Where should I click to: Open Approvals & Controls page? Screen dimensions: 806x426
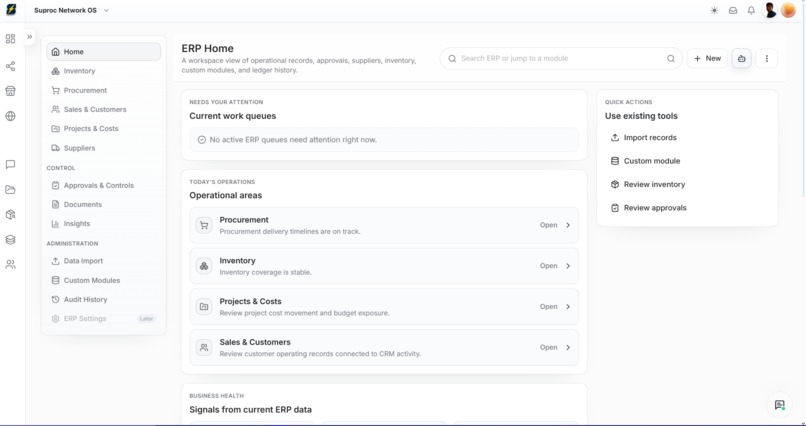point(103,185)
